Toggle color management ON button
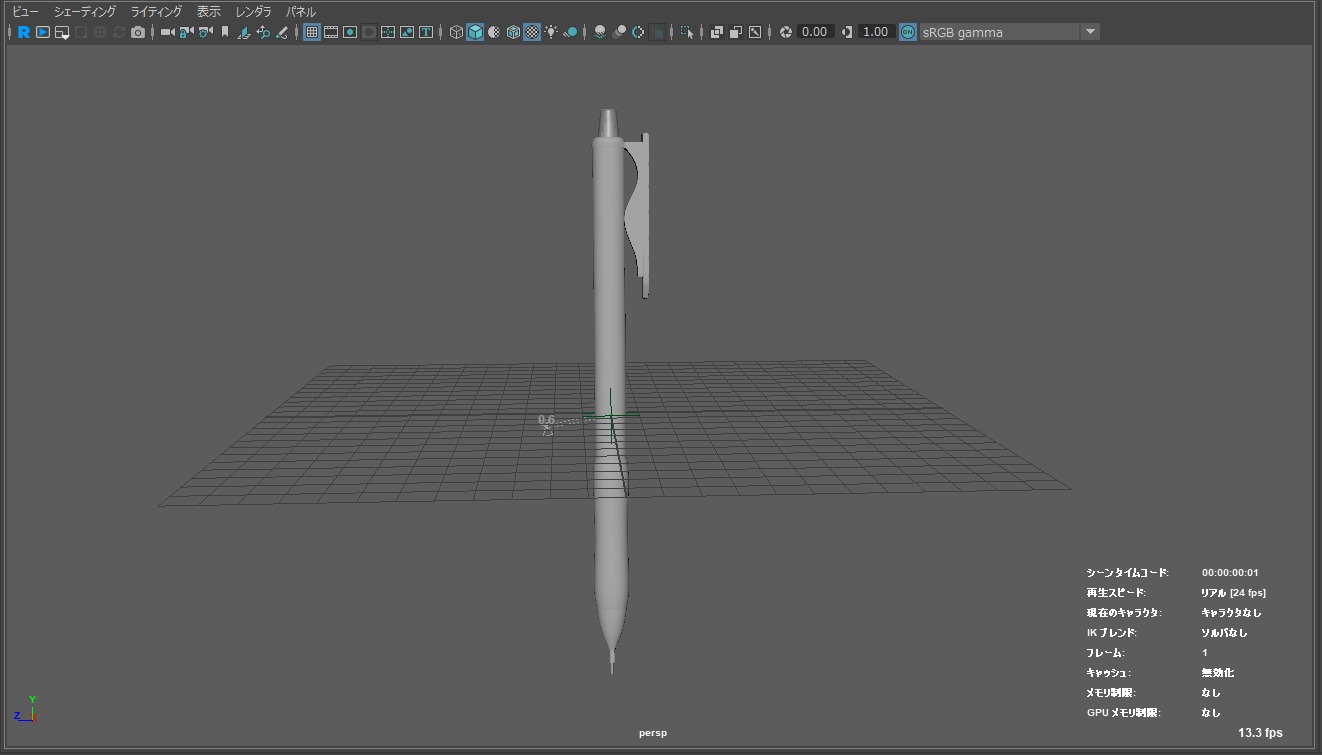 click(907, 32)
